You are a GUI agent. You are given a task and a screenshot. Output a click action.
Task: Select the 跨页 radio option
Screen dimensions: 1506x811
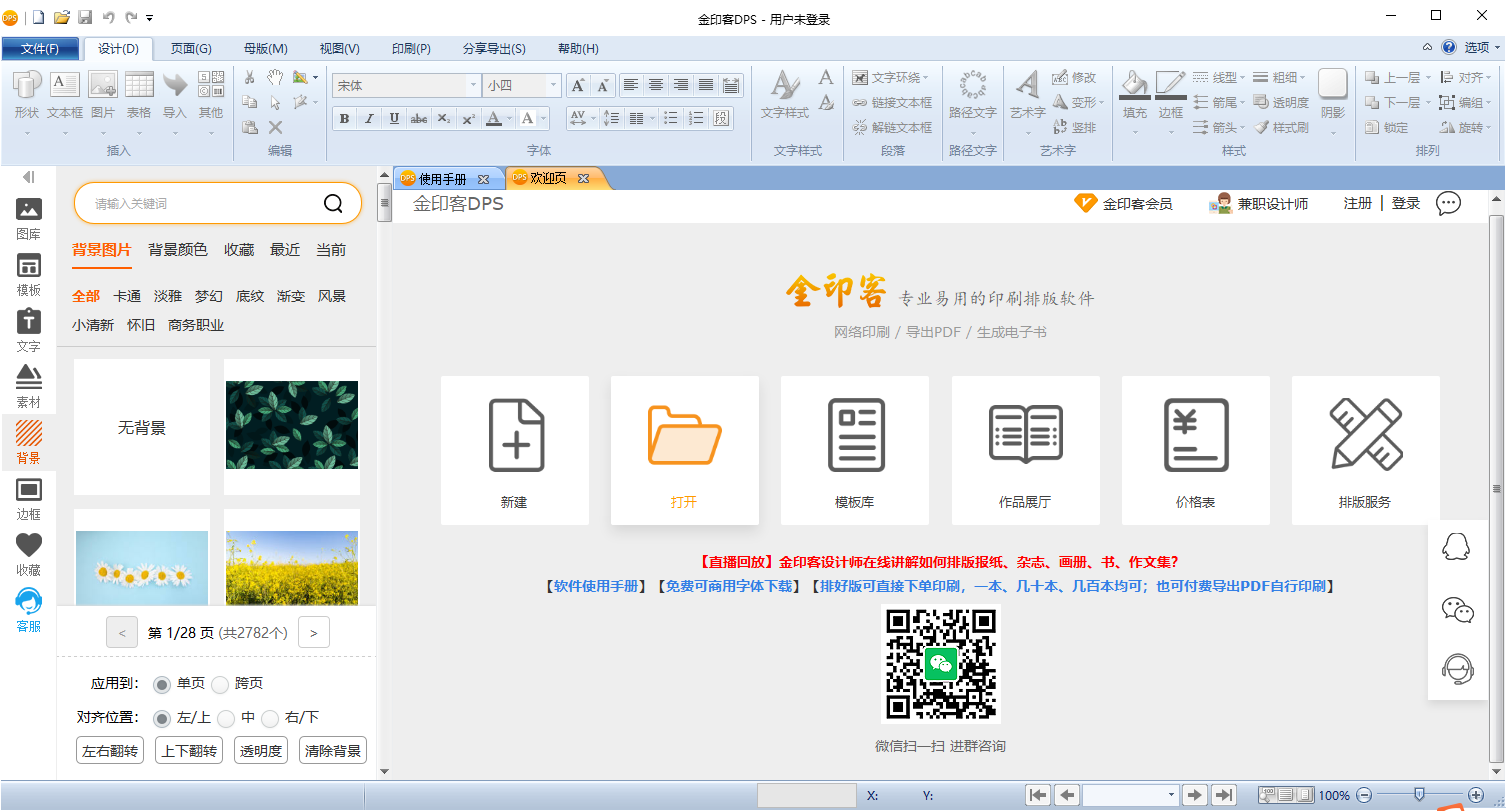[222, 684]
